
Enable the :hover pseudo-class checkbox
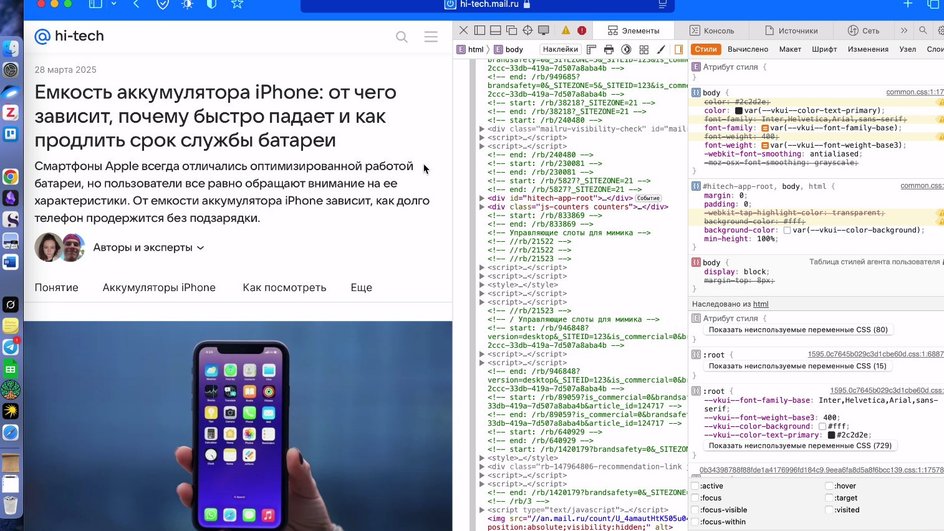[x=829, y=486]
